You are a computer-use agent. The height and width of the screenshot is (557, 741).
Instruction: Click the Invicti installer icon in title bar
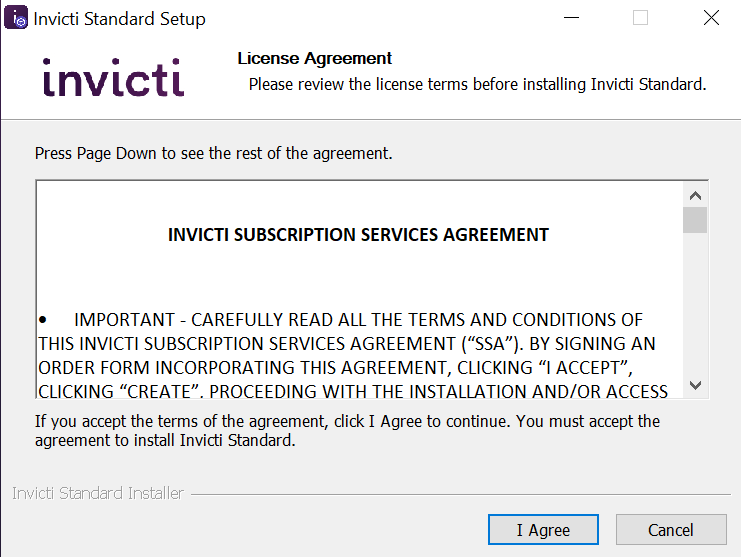16,18
